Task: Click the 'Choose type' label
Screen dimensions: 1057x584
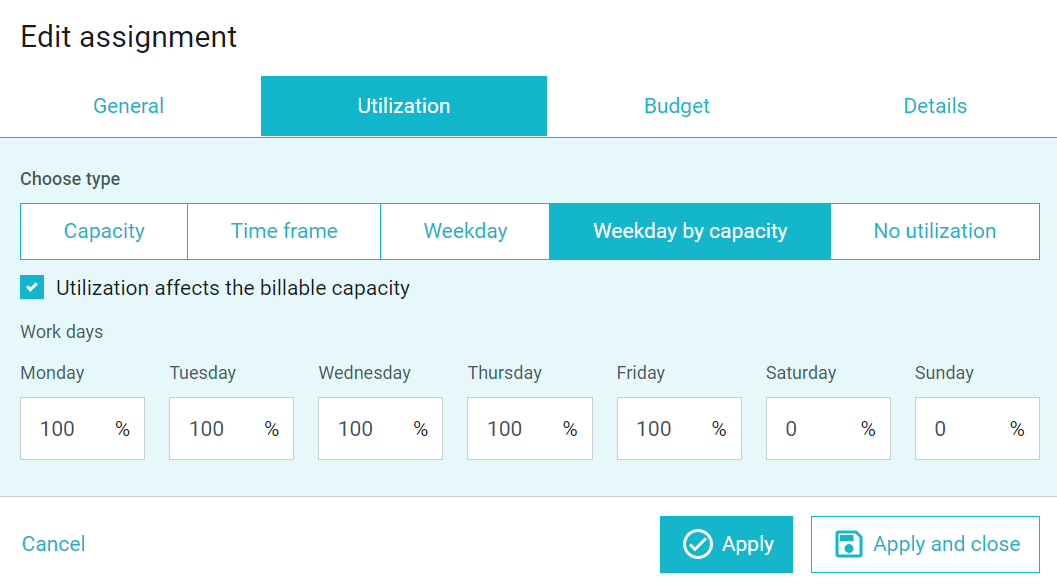Action: [x=70, y=179]
